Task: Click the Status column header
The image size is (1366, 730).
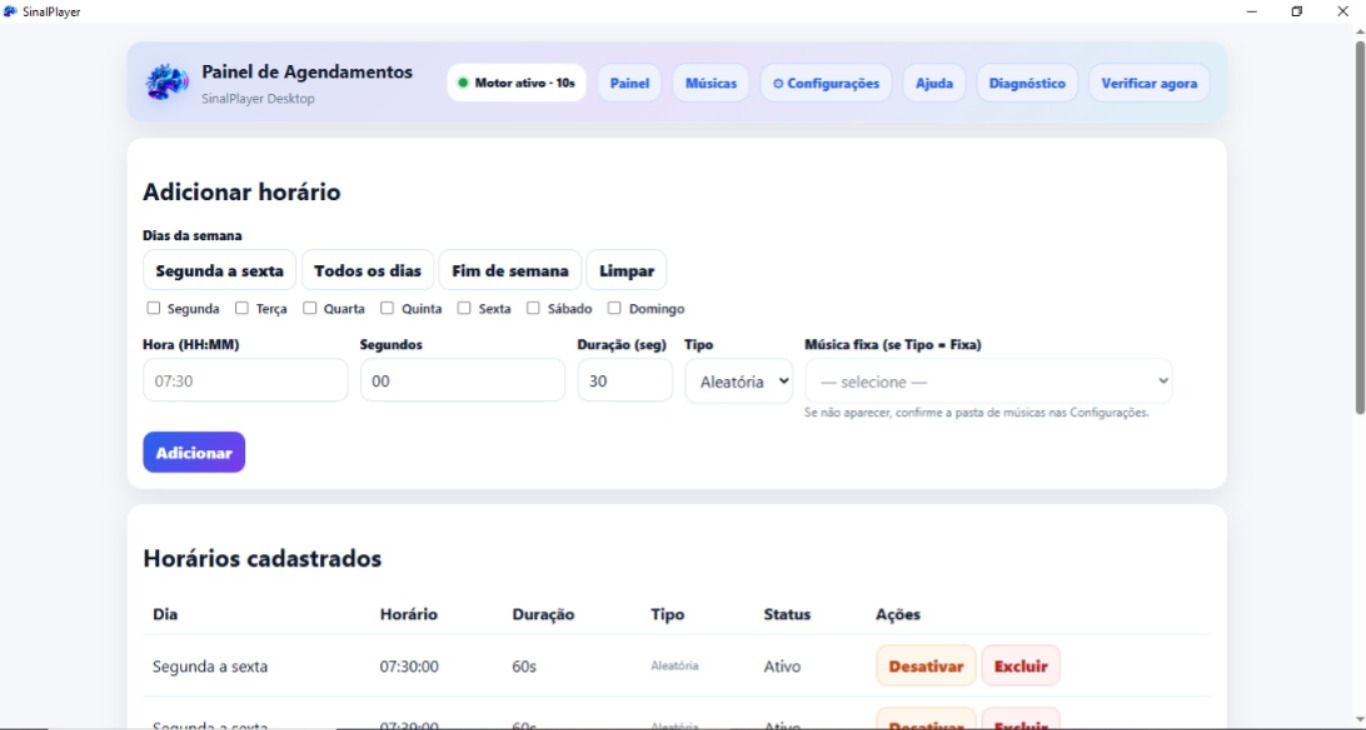Action: click(x=787, y=614)
